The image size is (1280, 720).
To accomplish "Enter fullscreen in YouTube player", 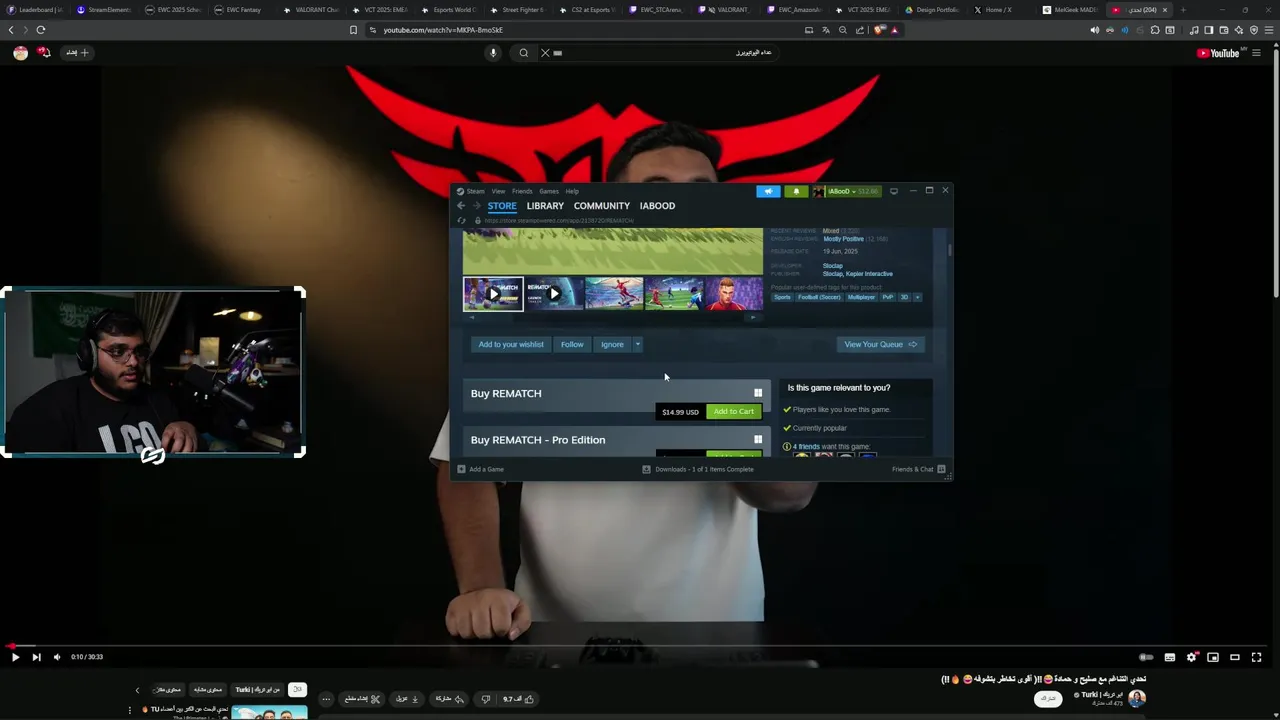I will [1257, 657].
